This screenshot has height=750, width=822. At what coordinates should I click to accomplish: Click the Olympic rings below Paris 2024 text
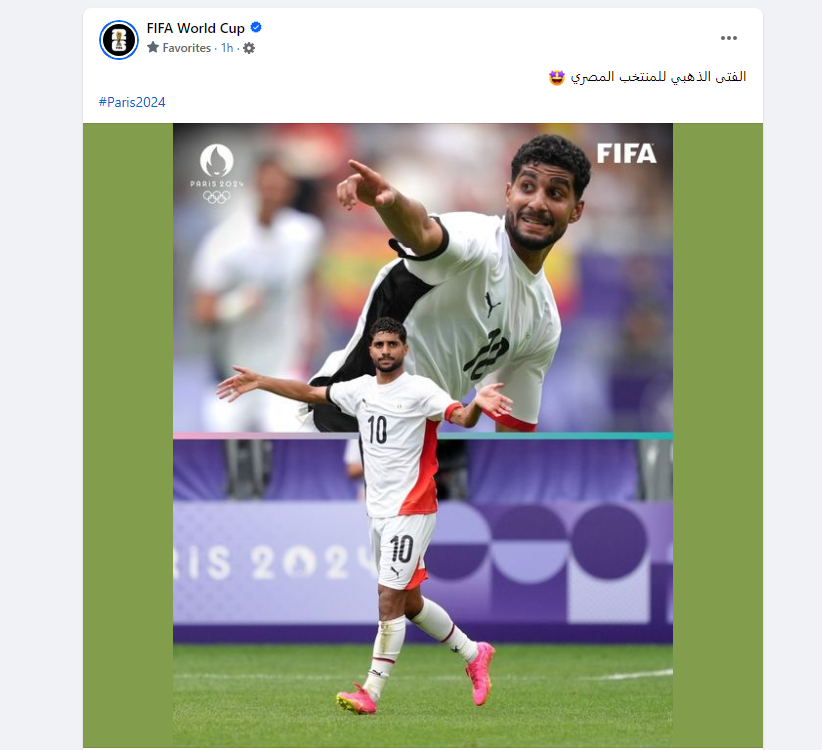pos(217,197)
